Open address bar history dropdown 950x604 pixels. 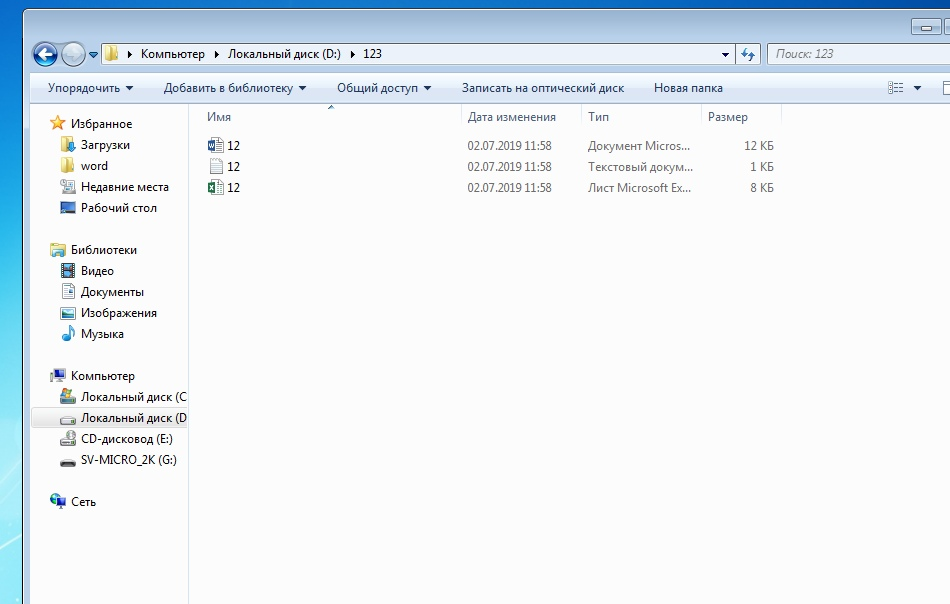pyautogui.click(x=725, y=55)
